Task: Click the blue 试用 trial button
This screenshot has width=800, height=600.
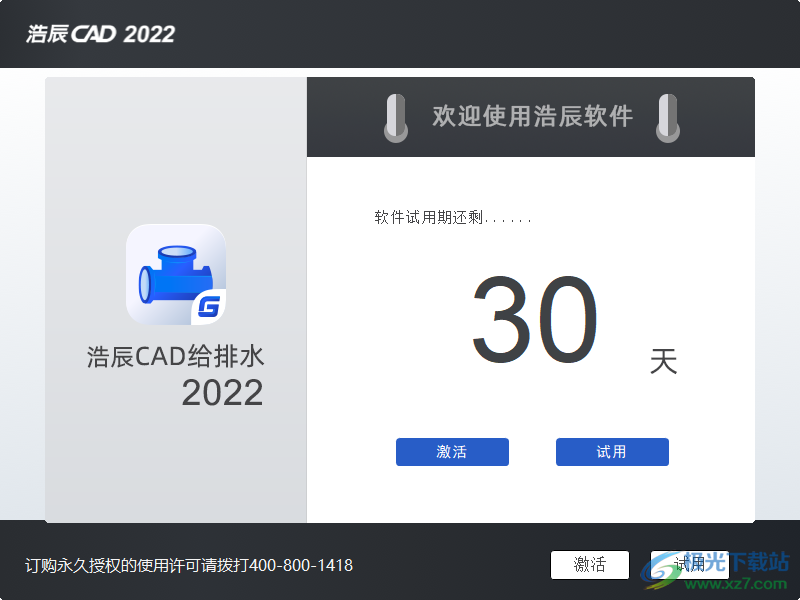Action: (612, 452)
